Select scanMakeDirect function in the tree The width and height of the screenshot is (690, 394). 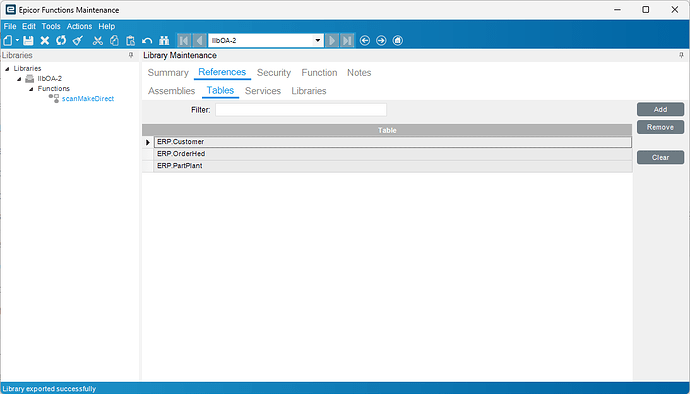tap(88, 99)
